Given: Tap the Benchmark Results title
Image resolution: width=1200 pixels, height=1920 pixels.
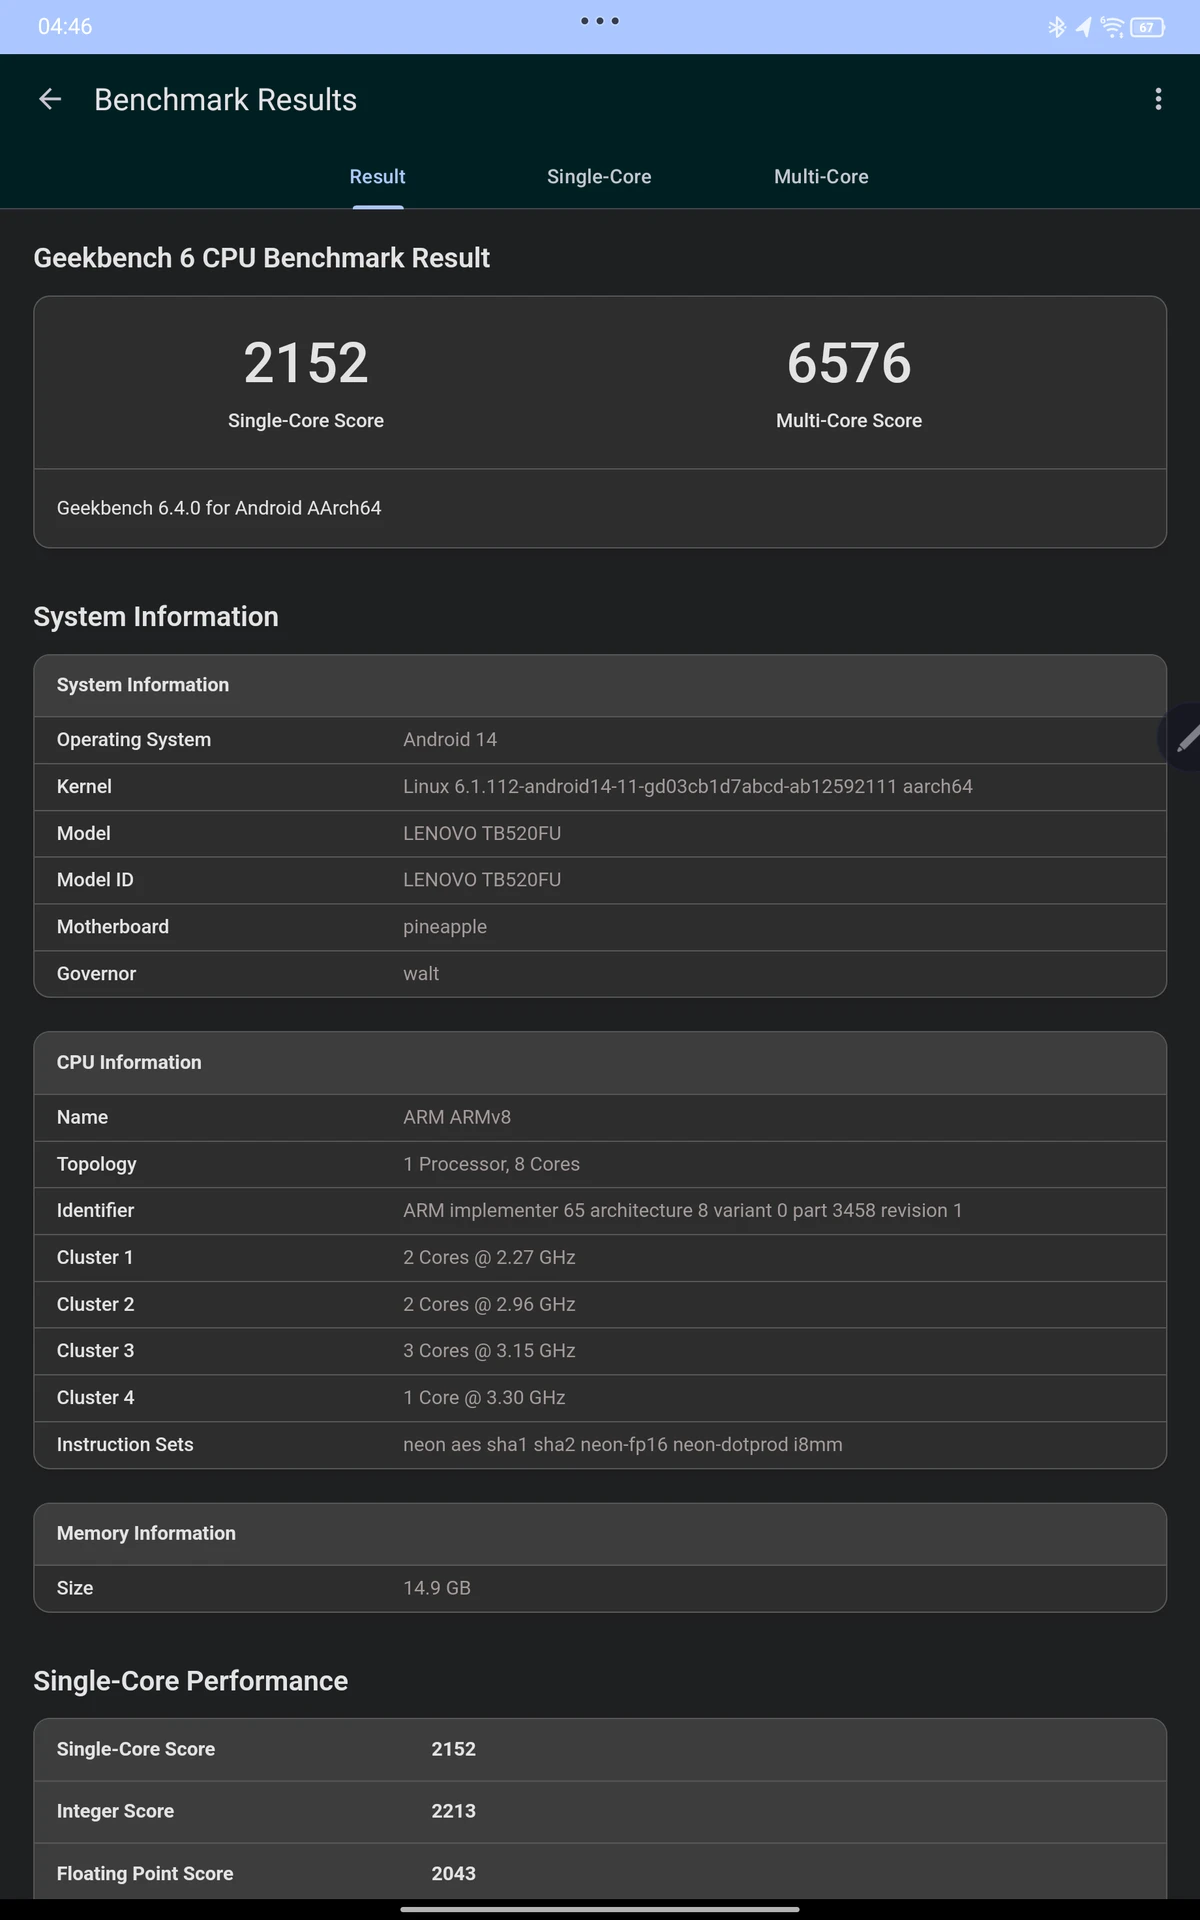Looking at the screenshot, I should (225, 100).
